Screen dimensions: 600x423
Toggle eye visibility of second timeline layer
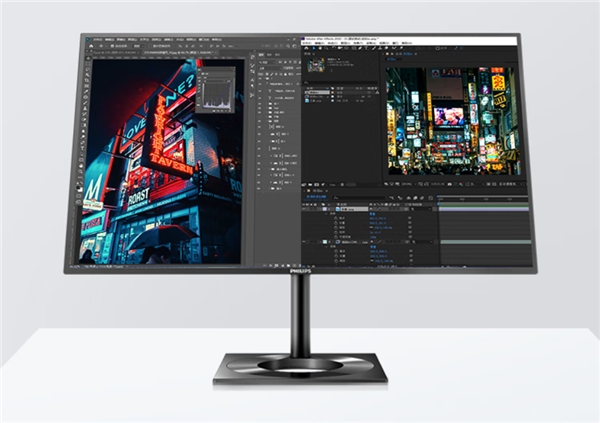coord(304,242)
